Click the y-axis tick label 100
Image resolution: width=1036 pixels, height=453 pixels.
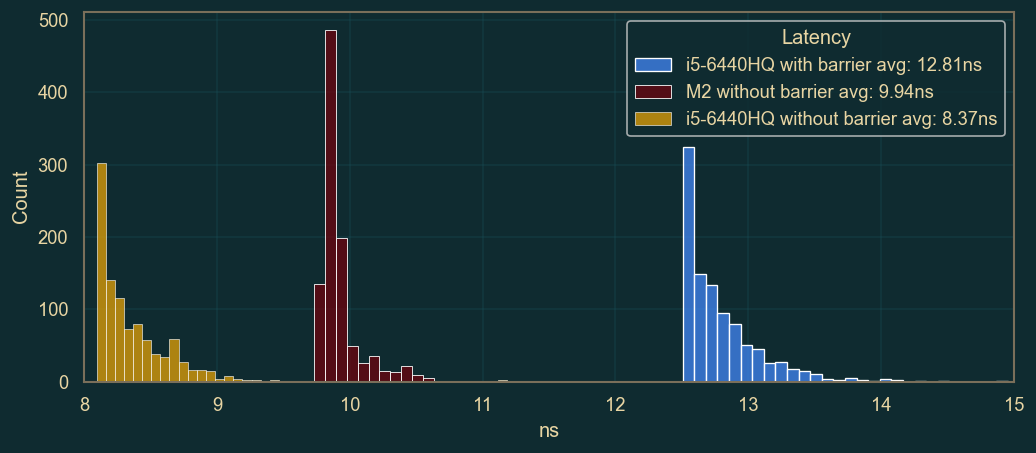53,310
